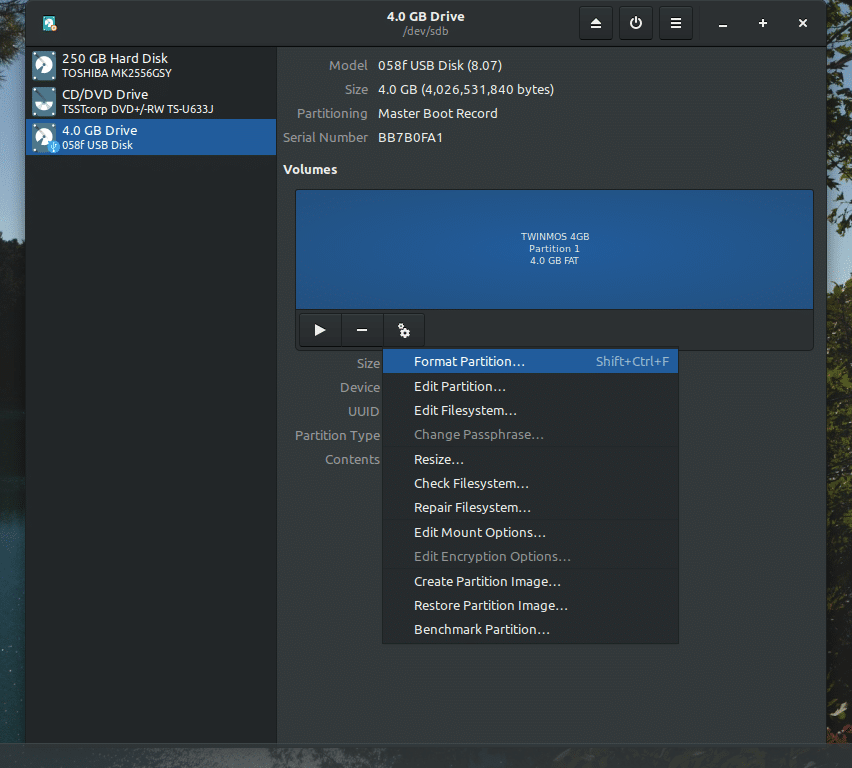Viewport: 852px width, 768px height.
Task: Click the serial number BB7B0FA1 text
Action: 410,138
